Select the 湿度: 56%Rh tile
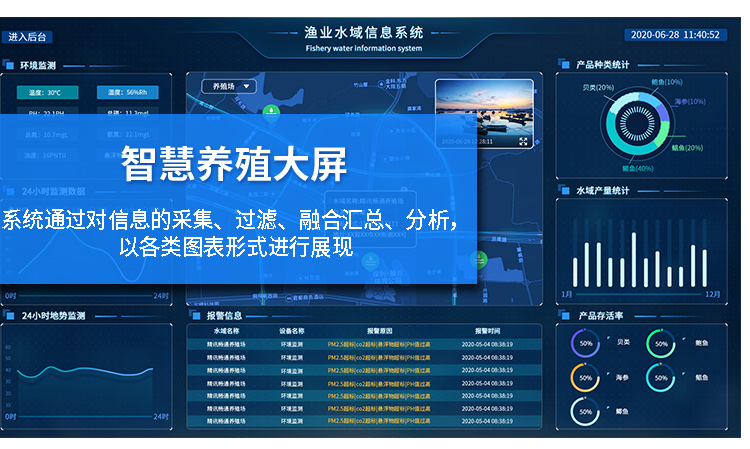 (127, 93)
